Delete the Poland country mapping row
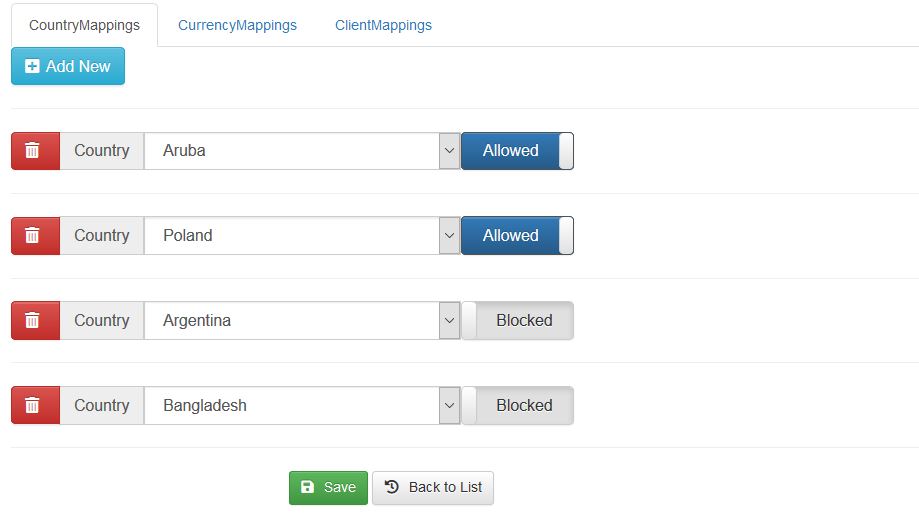Viewport: 919px width, 526px height. click(x=33, y=236)
